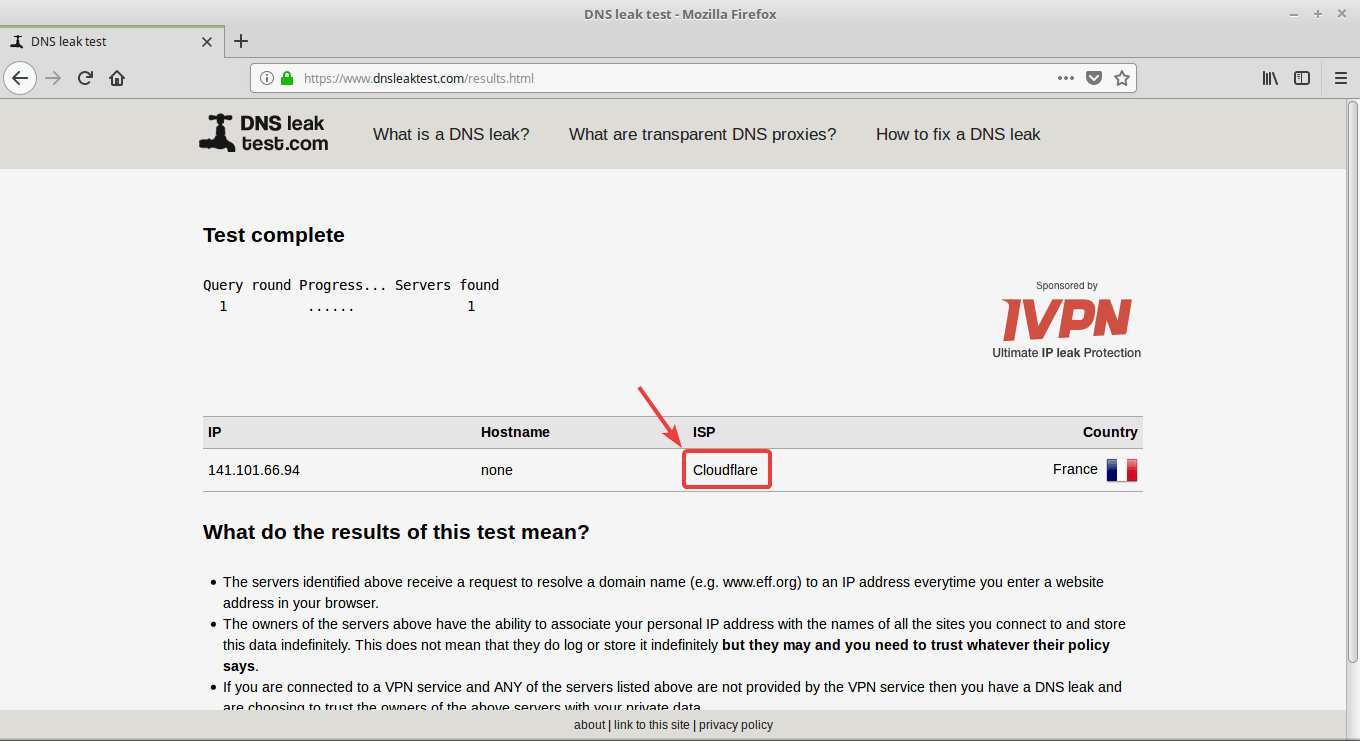This screenshot has height=741, width=1360.
Task: Open the Firefox home page
Action: pyautogui.click(x=117, y=78)
